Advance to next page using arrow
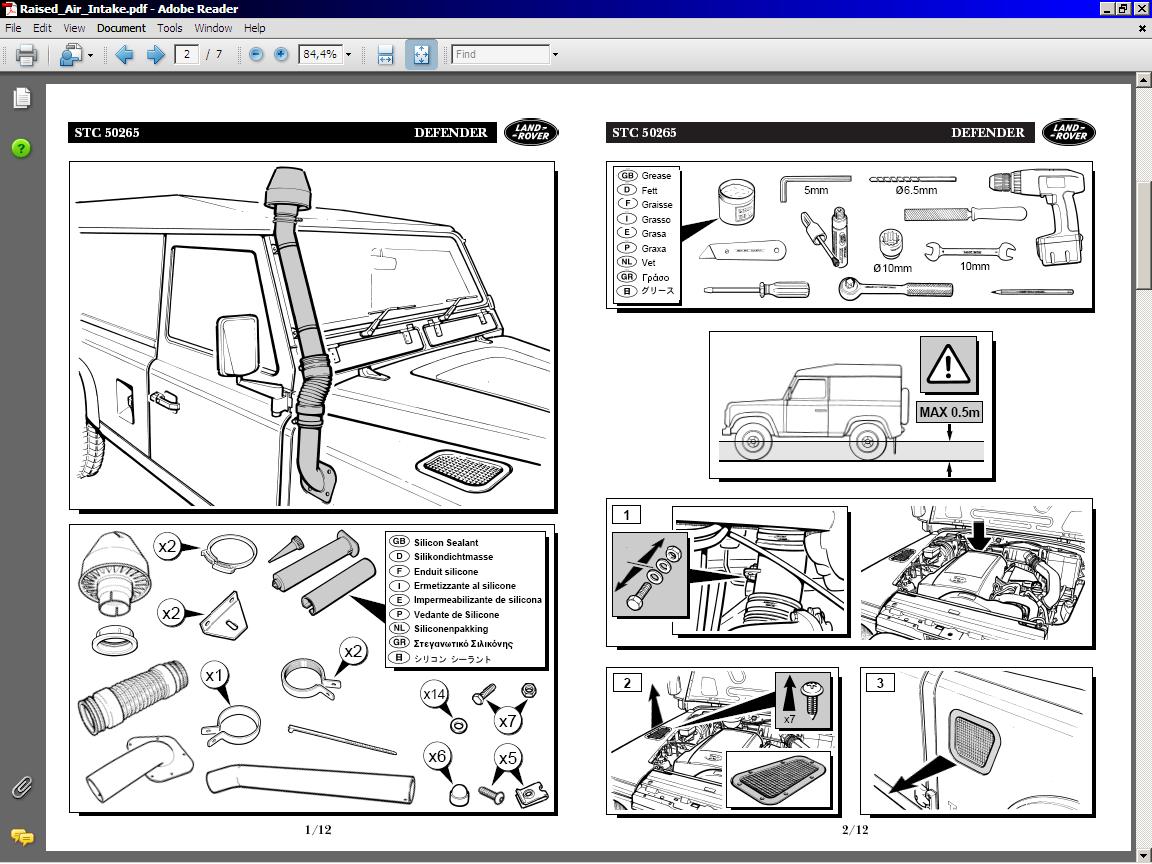The image size is (1152, 864). point(155,55)
